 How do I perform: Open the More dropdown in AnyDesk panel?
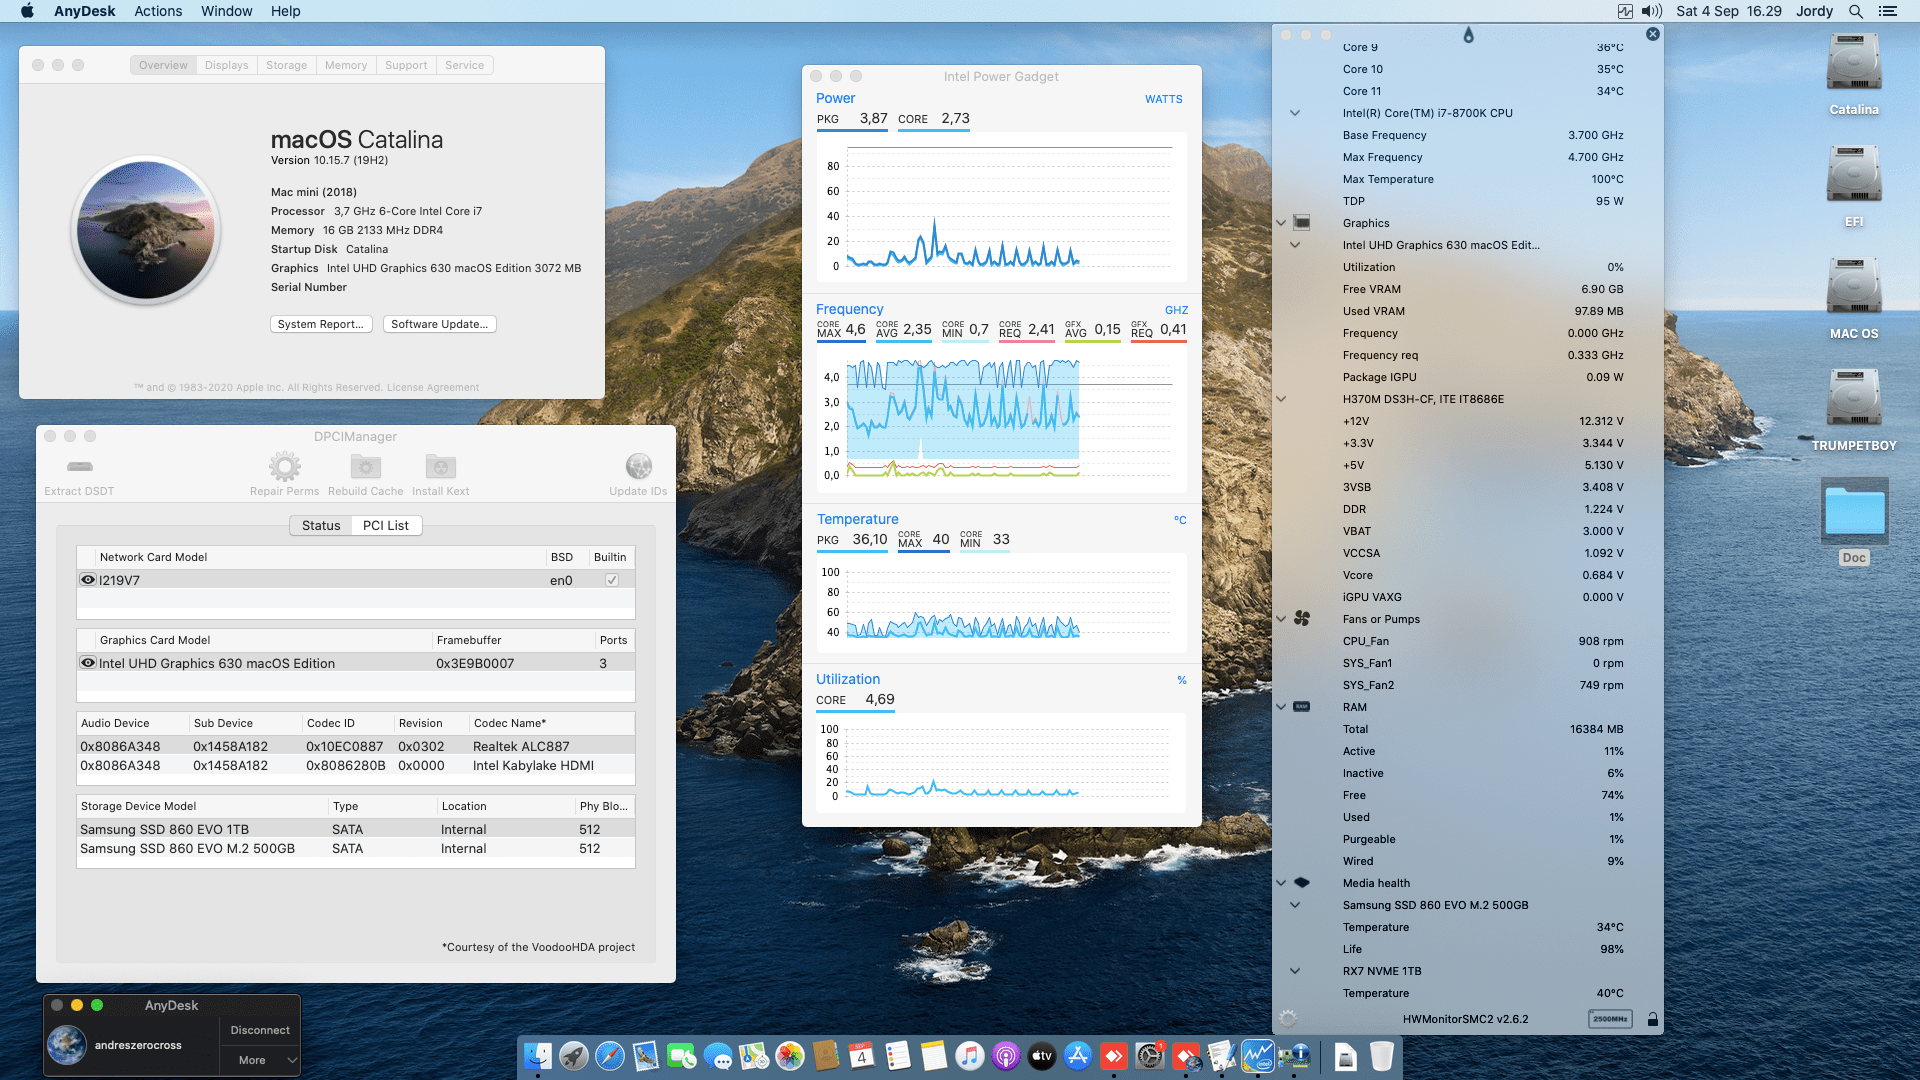pyautogui.click(x=259, y=1060)
